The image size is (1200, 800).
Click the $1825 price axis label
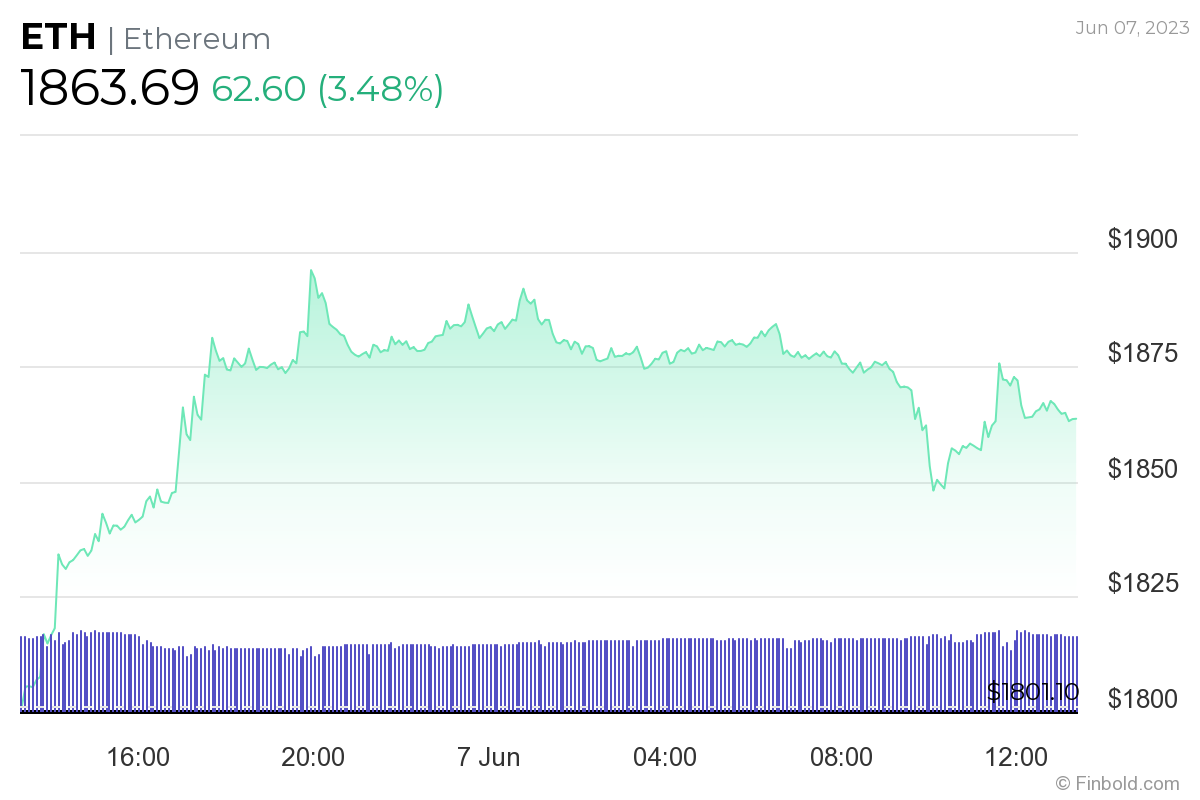tap(1143, 582)
